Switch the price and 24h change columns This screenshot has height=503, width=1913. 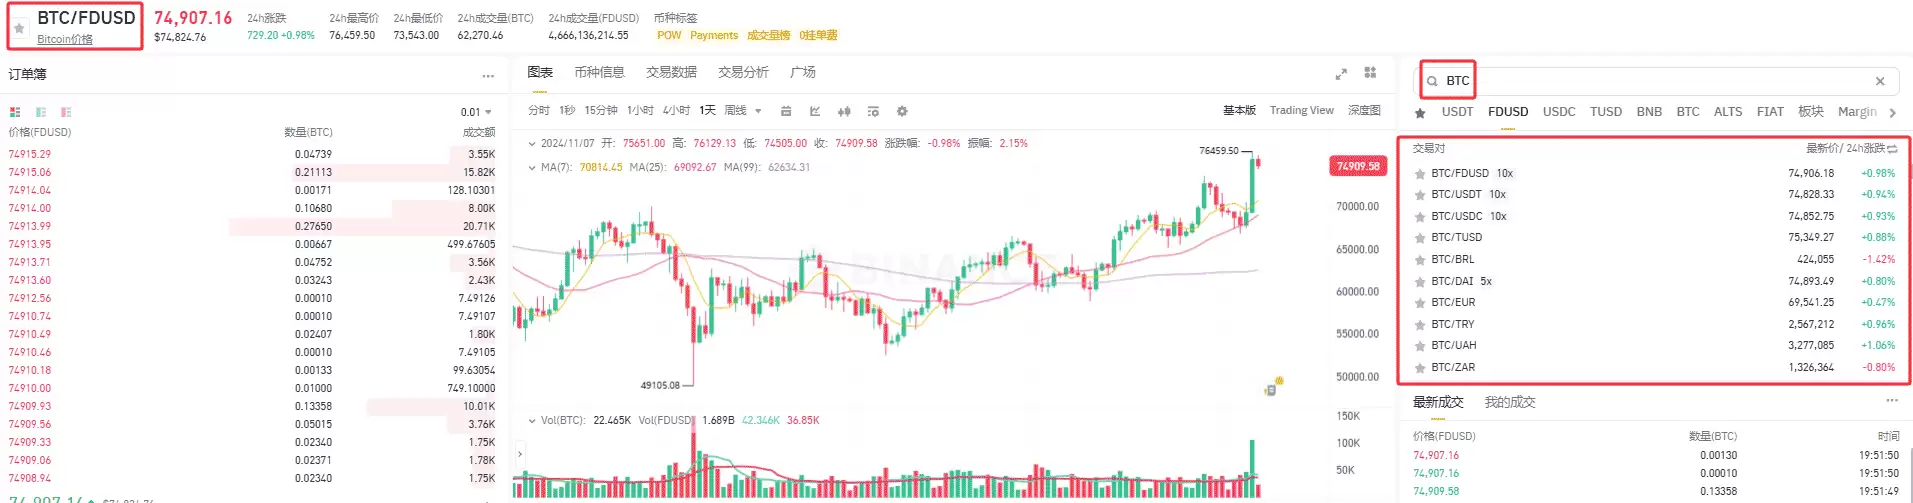pos(1892,148)
